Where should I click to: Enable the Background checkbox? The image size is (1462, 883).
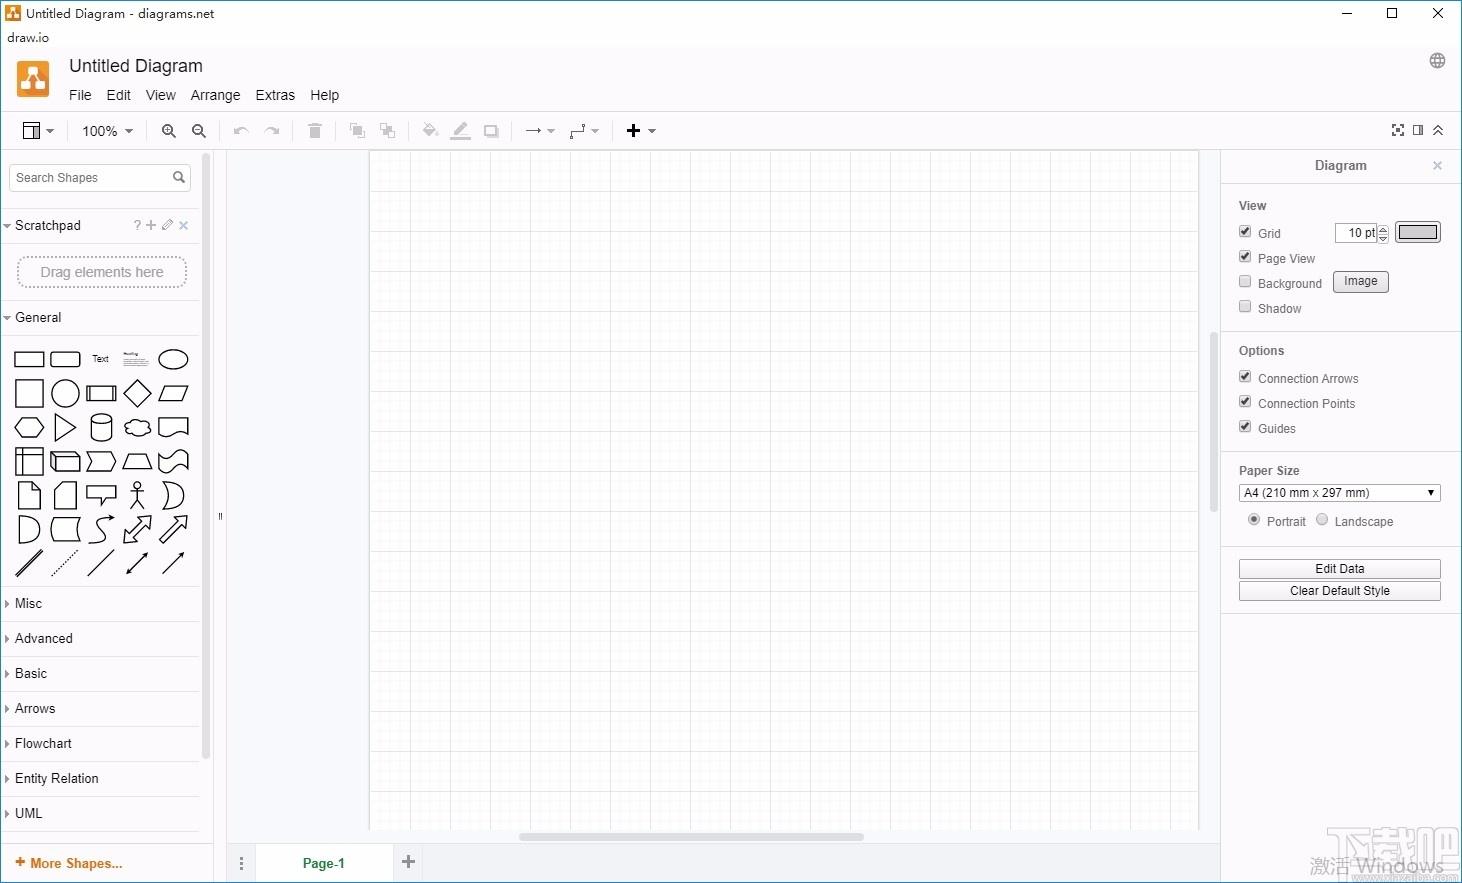[x=1245, y=281]
